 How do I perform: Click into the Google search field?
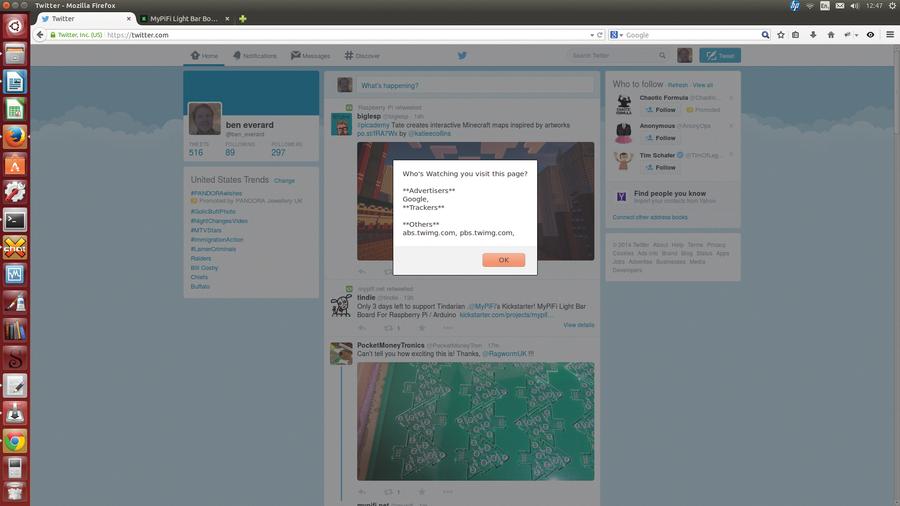[x=692, y=35]
